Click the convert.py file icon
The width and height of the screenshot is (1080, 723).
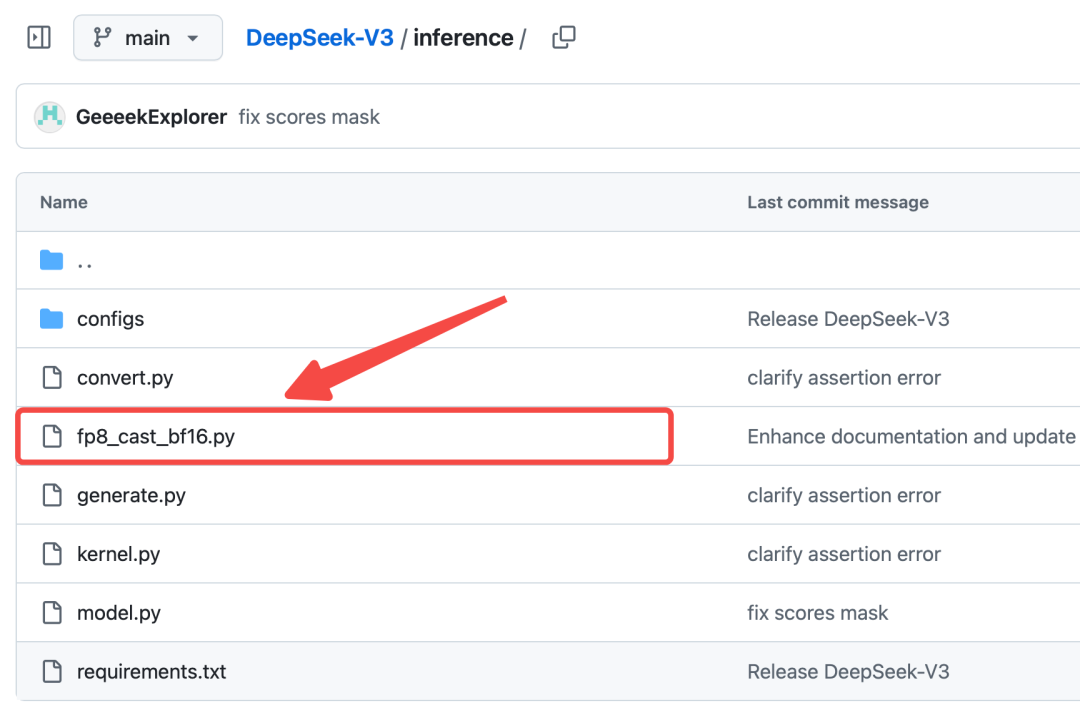(51, 378)
